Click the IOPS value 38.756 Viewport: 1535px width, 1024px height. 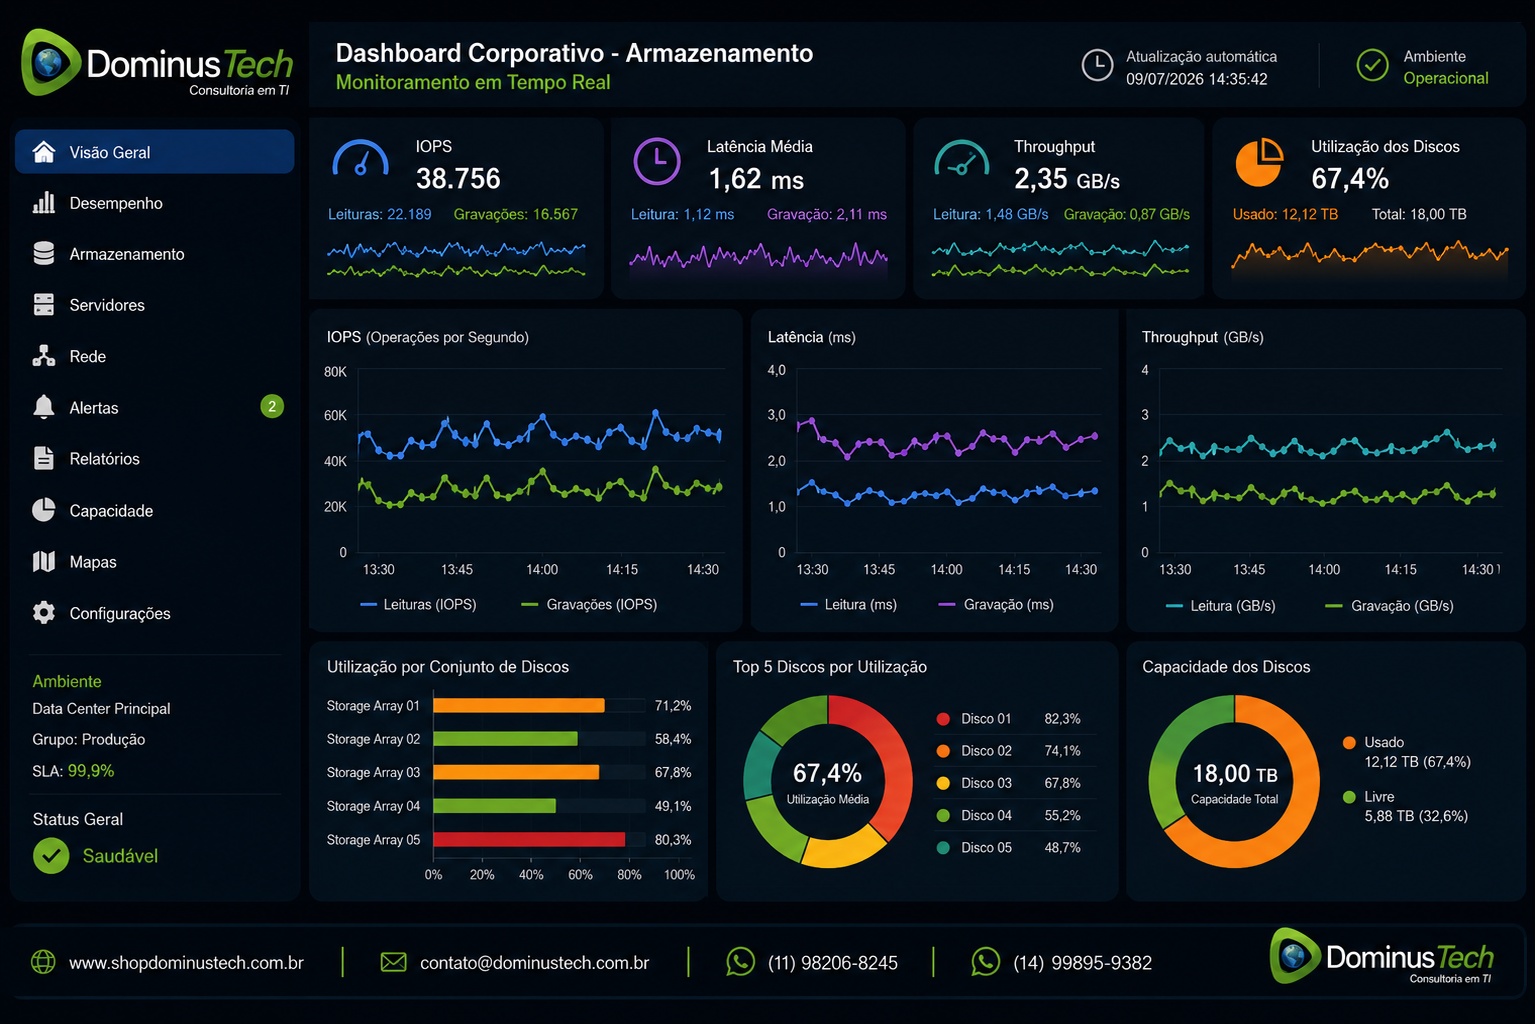[458, 178]
